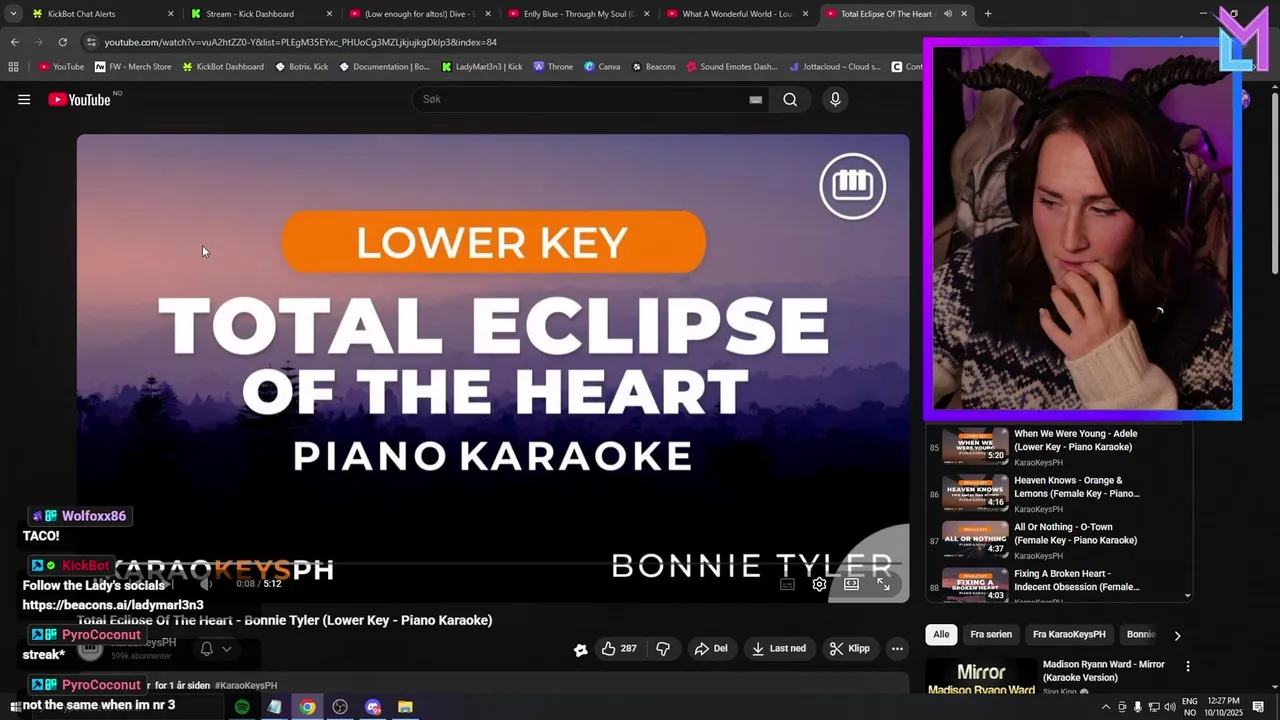Show hidden system tray icons chevron
The image size is (1280, 720).
(x=1104, y=707)
